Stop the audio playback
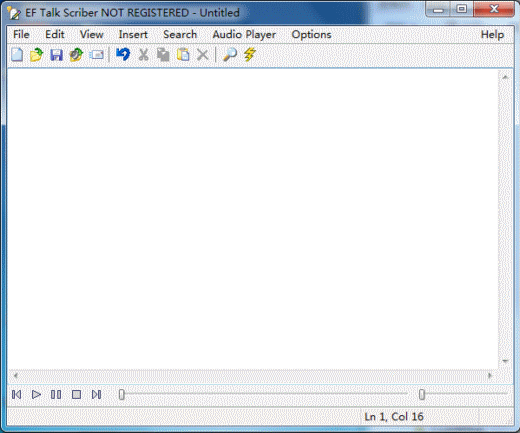 [76, 395]
